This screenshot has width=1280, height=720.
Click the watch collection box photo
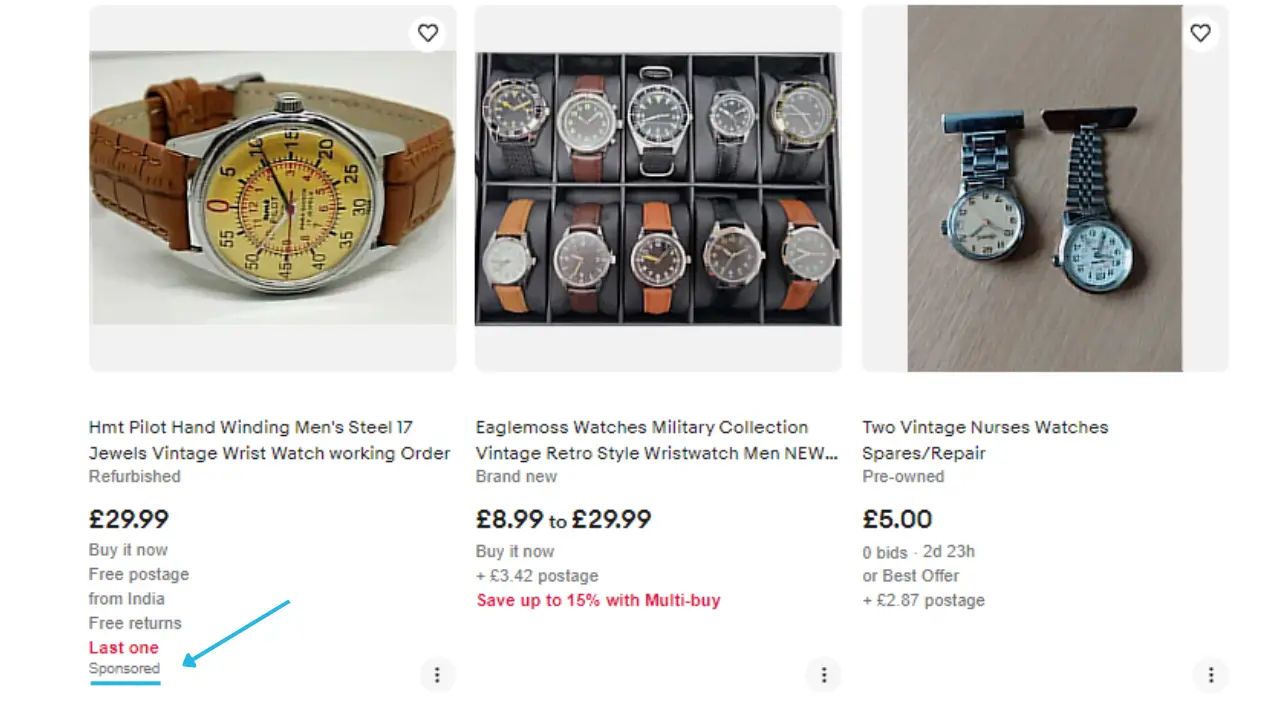(658, 187)
